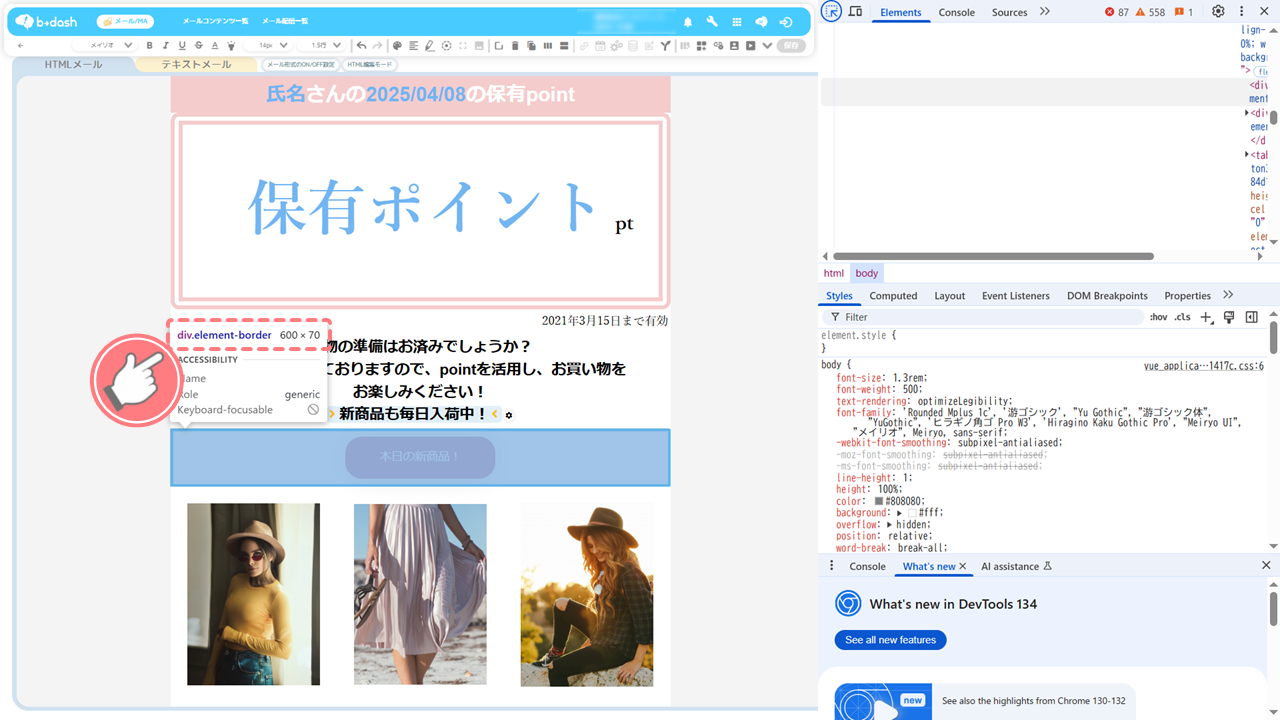Toggle bold text formatting
Viewport: 1280px width, 720px height.
pos(150,45)
